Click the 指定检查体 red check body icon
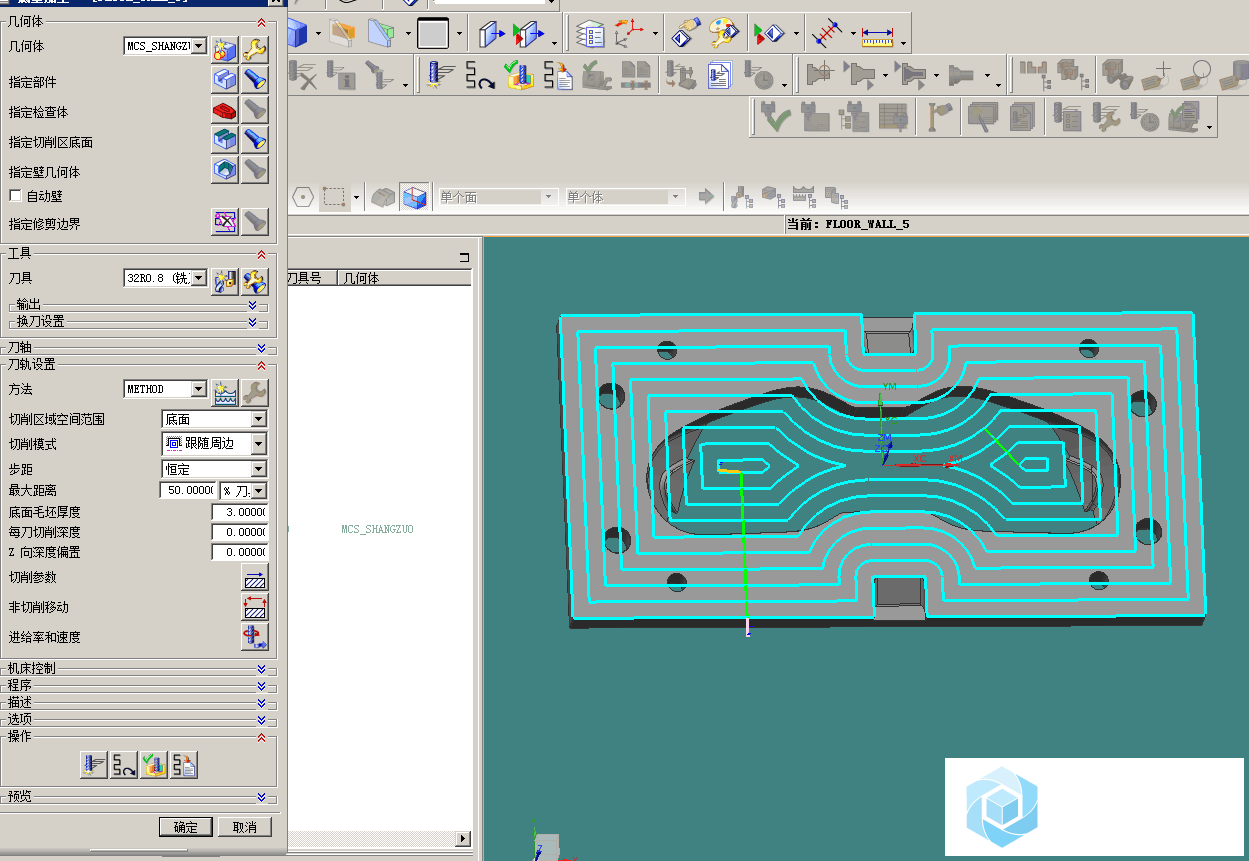This screenshot has height=861, width=1249. pos(225,110)
